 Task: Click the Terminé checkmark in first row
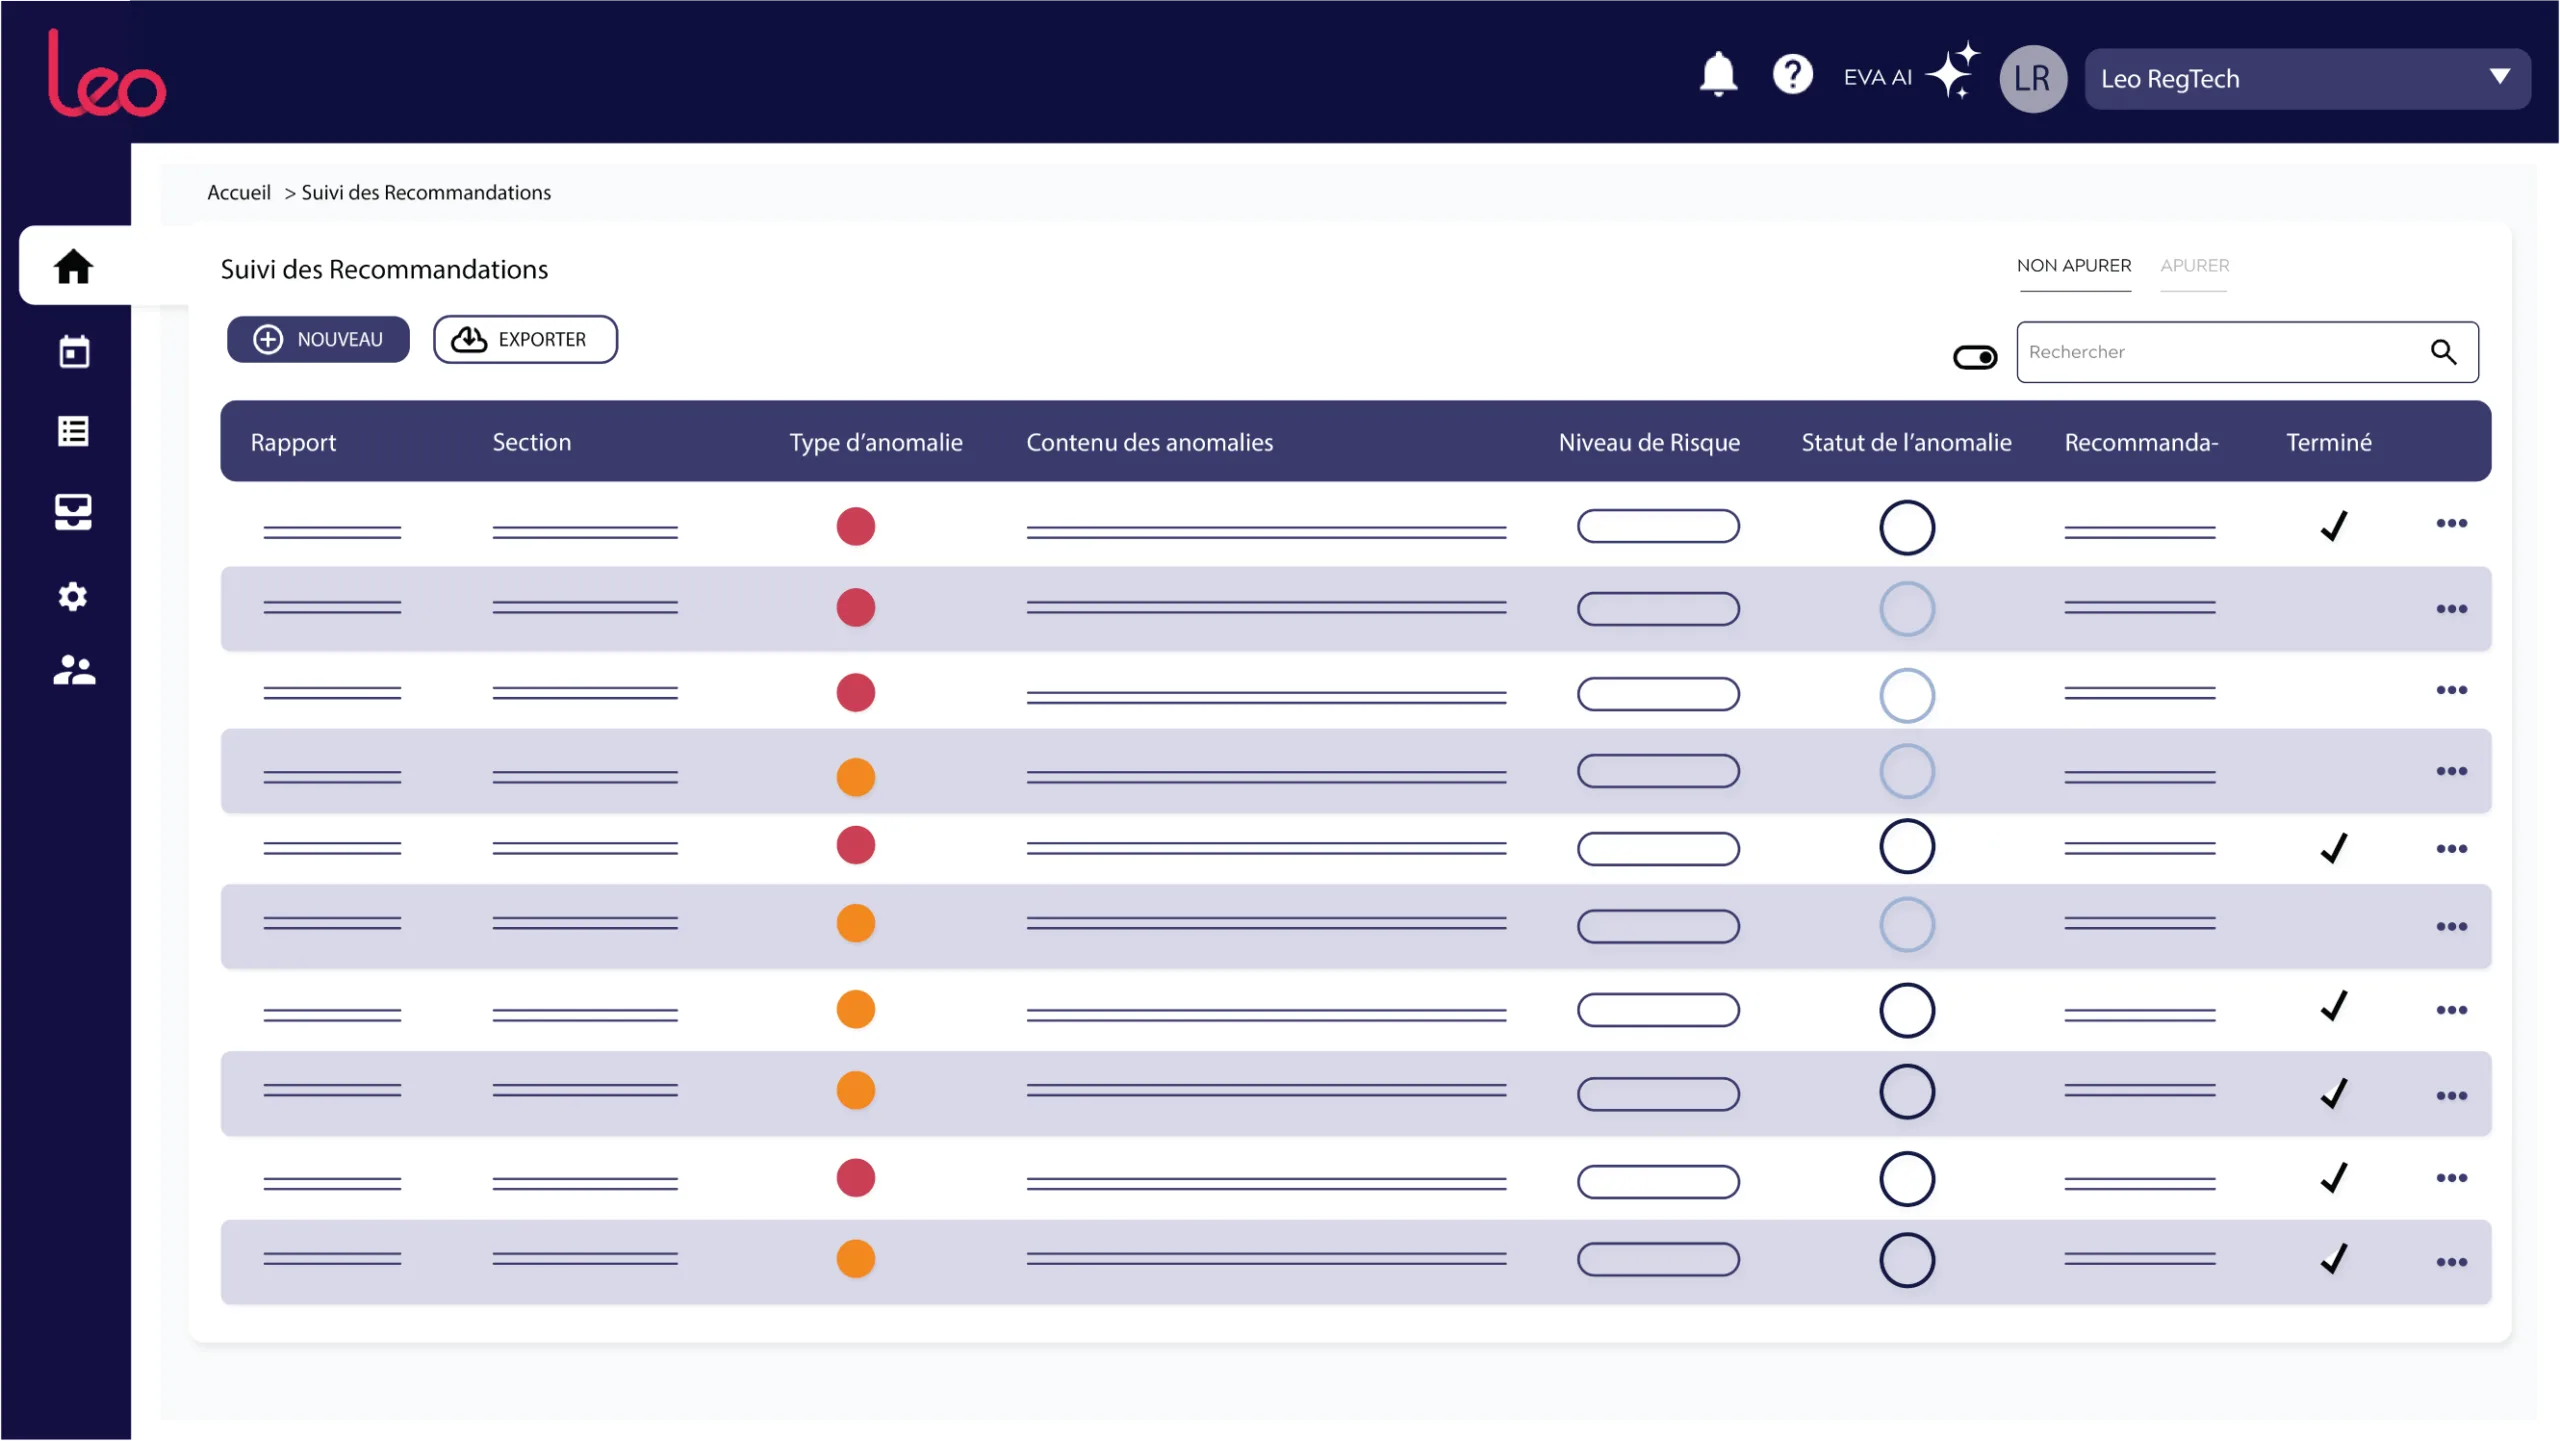[2334, 526]
